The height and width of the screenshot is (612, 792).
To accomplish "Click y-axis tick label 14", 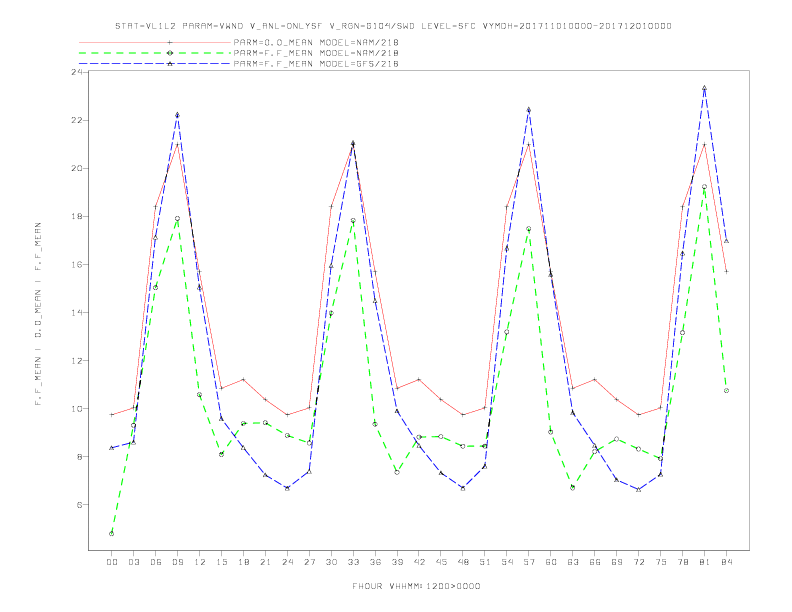I will pyautogui.click(x=77, y=313).
